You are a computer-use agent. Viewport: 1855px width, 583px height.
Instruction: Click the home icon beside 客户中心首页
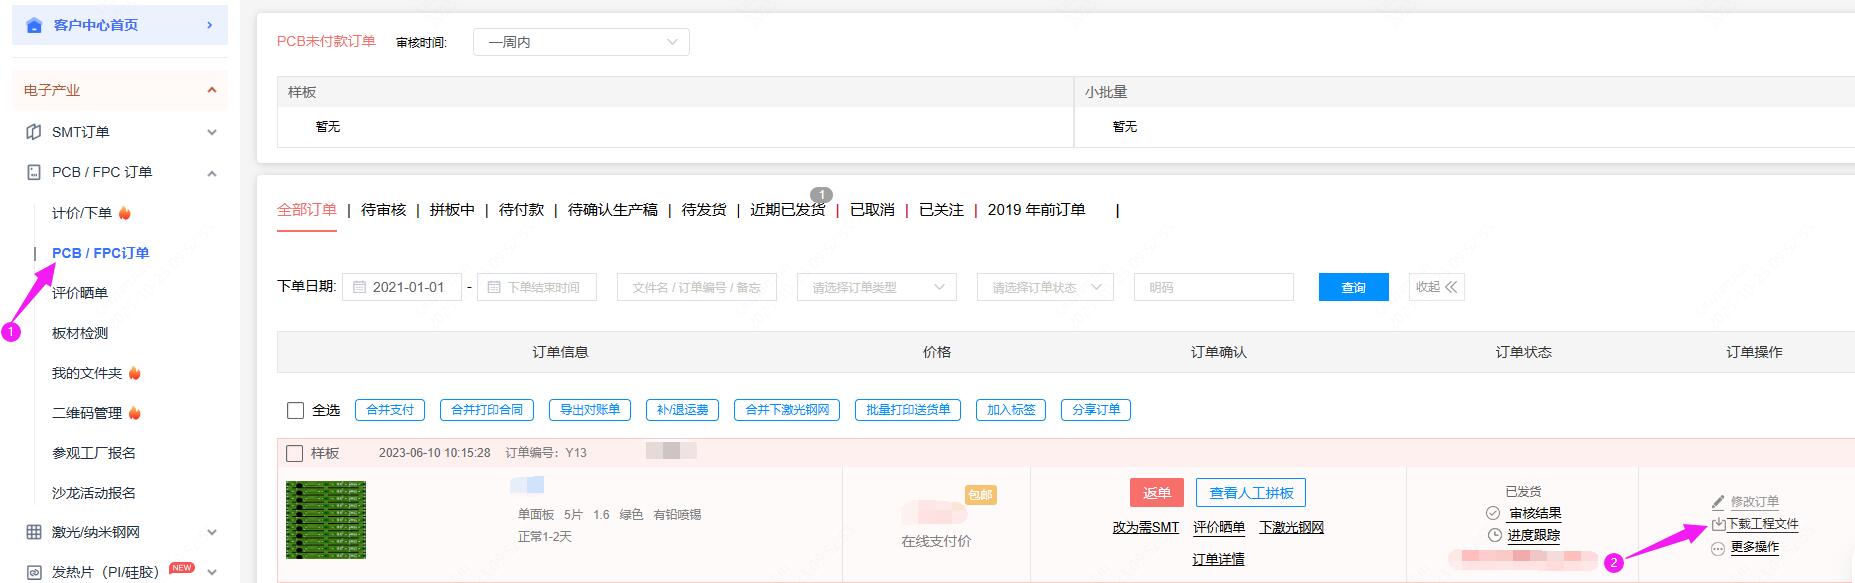(34, 25)
